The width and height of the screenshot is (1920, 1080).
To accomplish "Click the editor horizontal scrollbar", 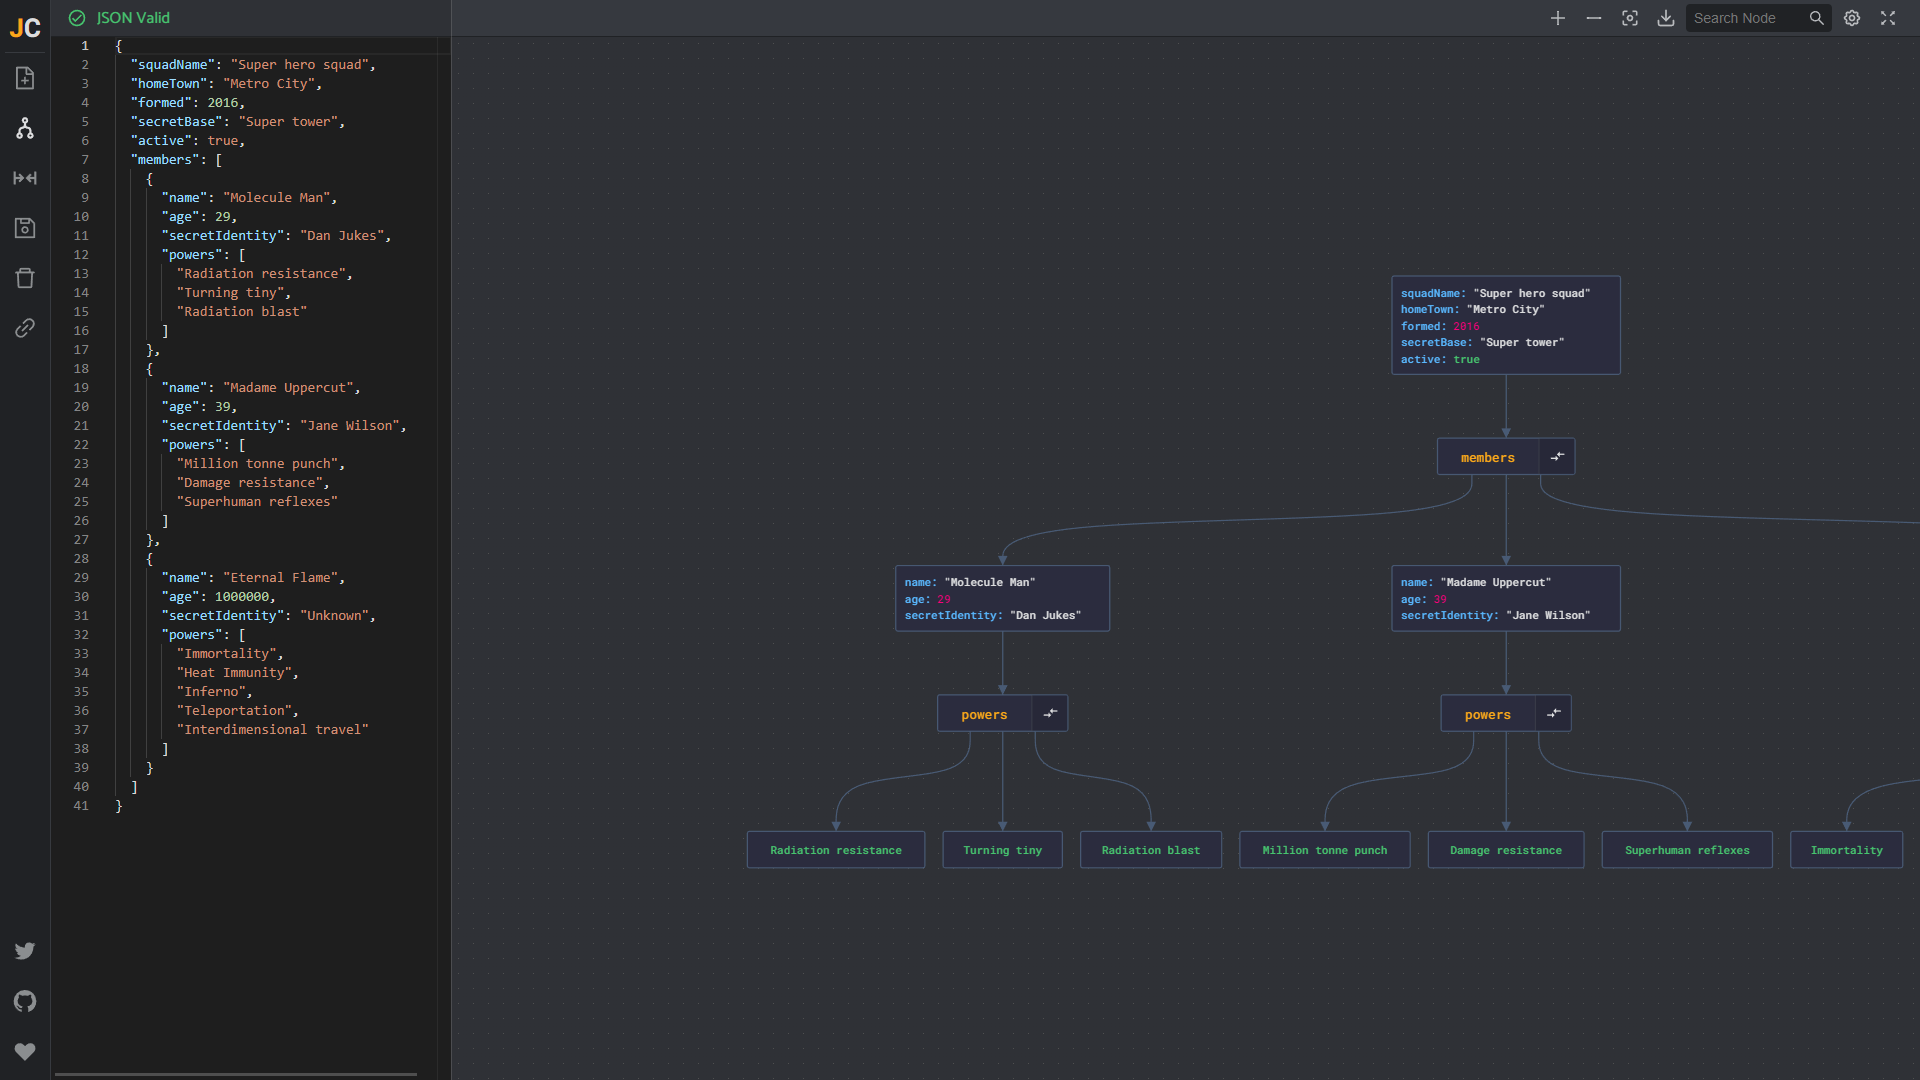I will pos(236,1074).
